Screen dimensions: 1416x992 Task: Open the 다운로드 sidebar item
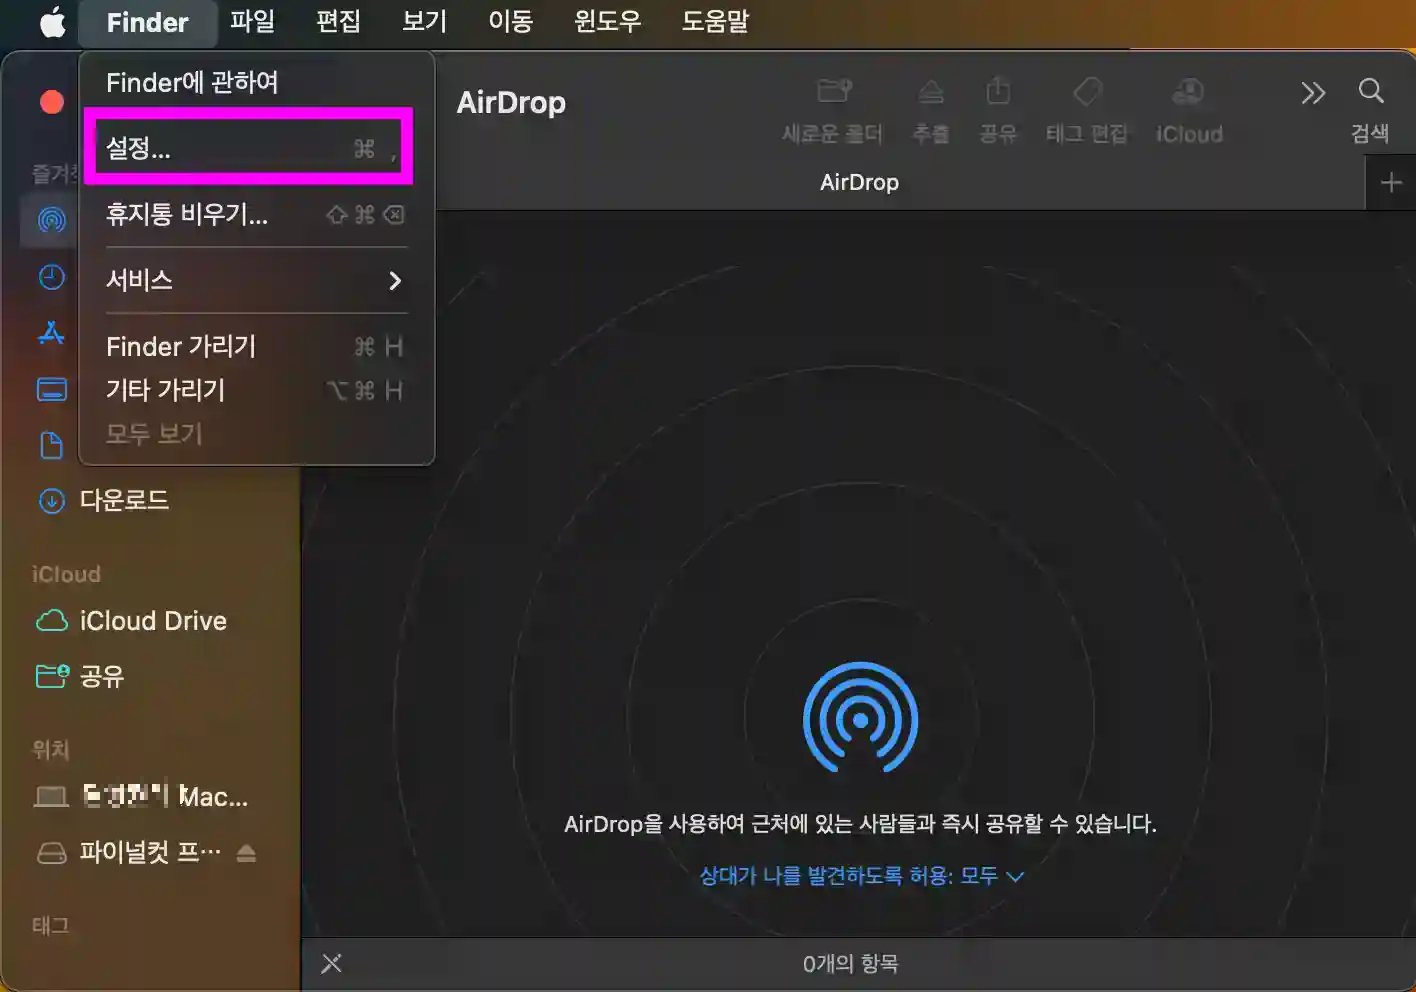tap(125, 501)
